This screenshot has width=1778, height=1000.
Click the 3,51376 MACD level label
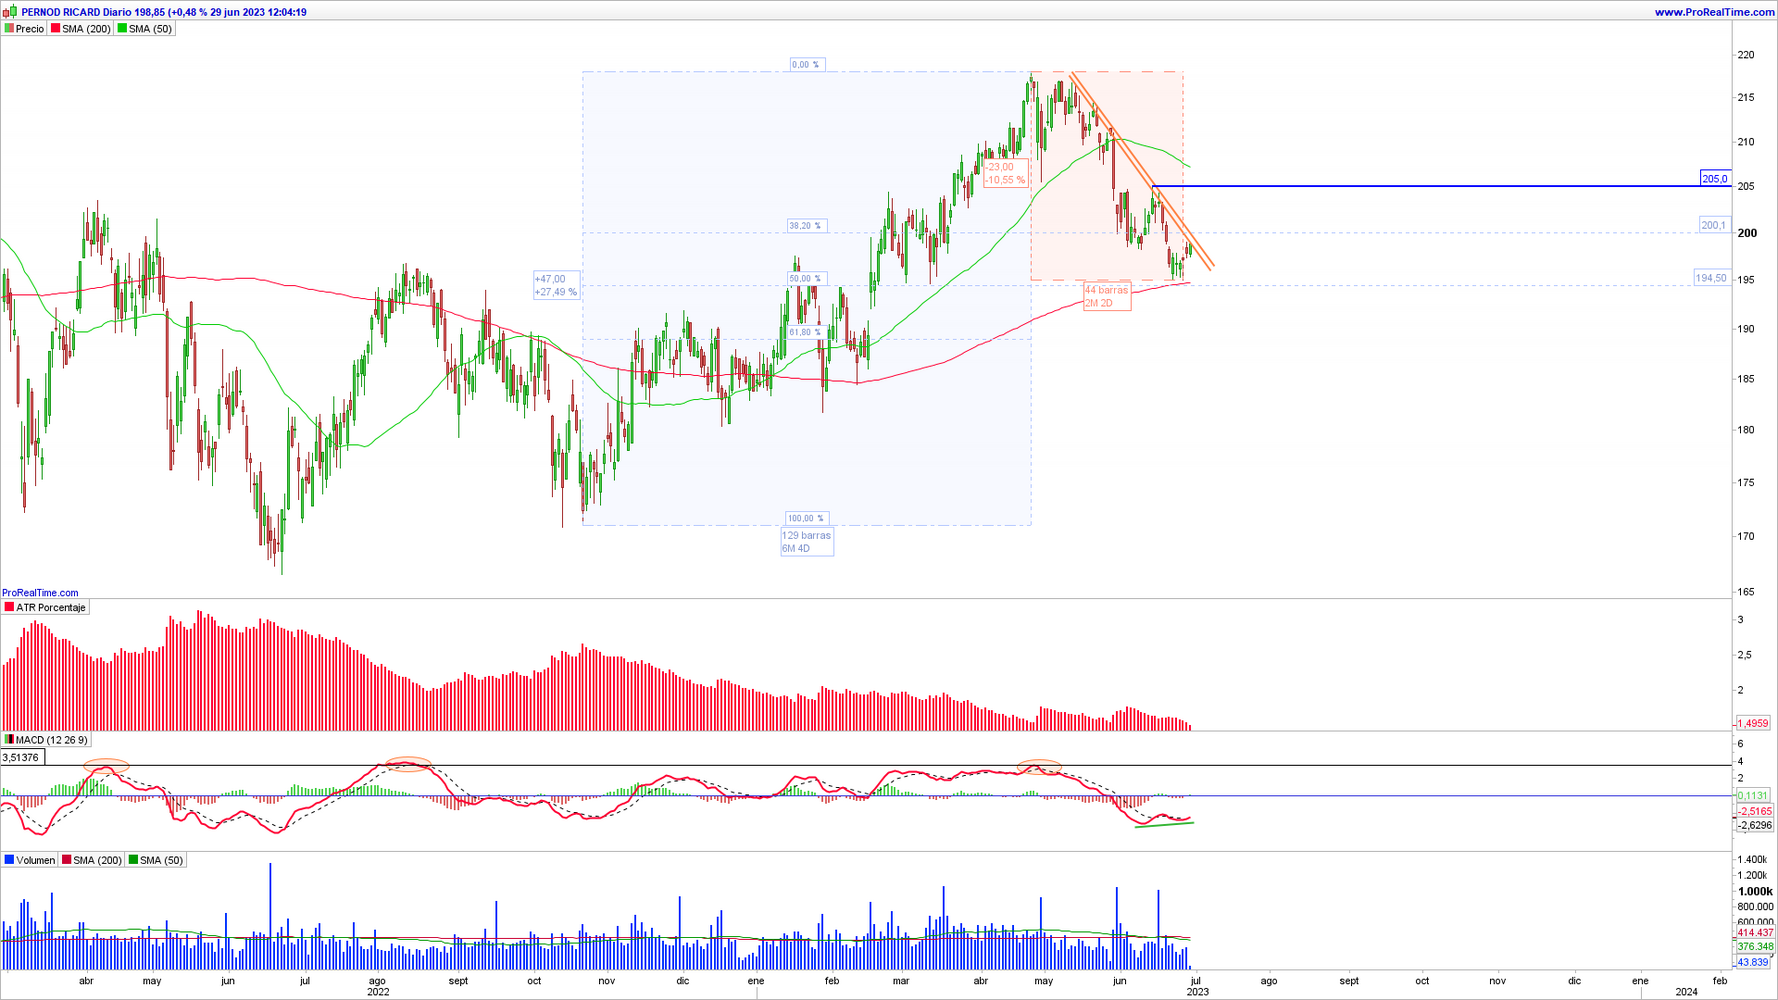tap(23, 758)
